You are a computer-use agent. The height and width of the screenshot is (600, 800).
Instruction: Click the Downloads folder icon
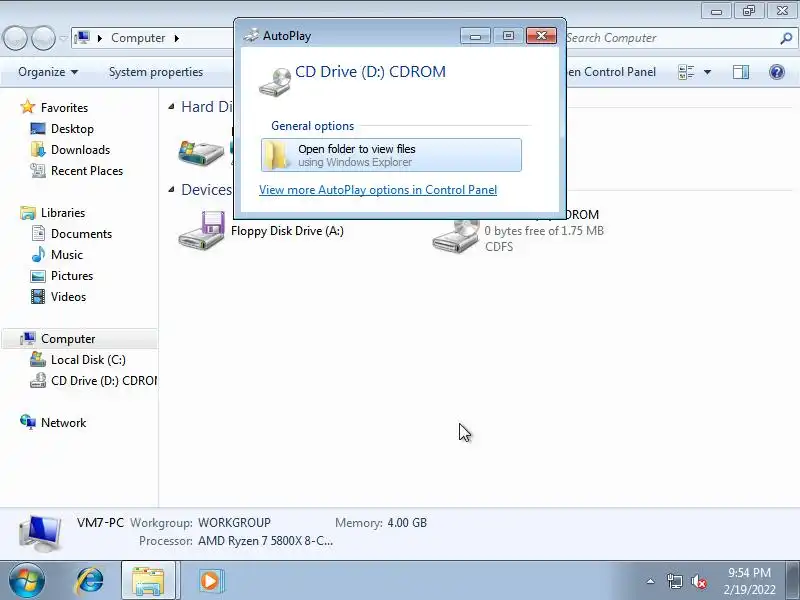[38, 149]
